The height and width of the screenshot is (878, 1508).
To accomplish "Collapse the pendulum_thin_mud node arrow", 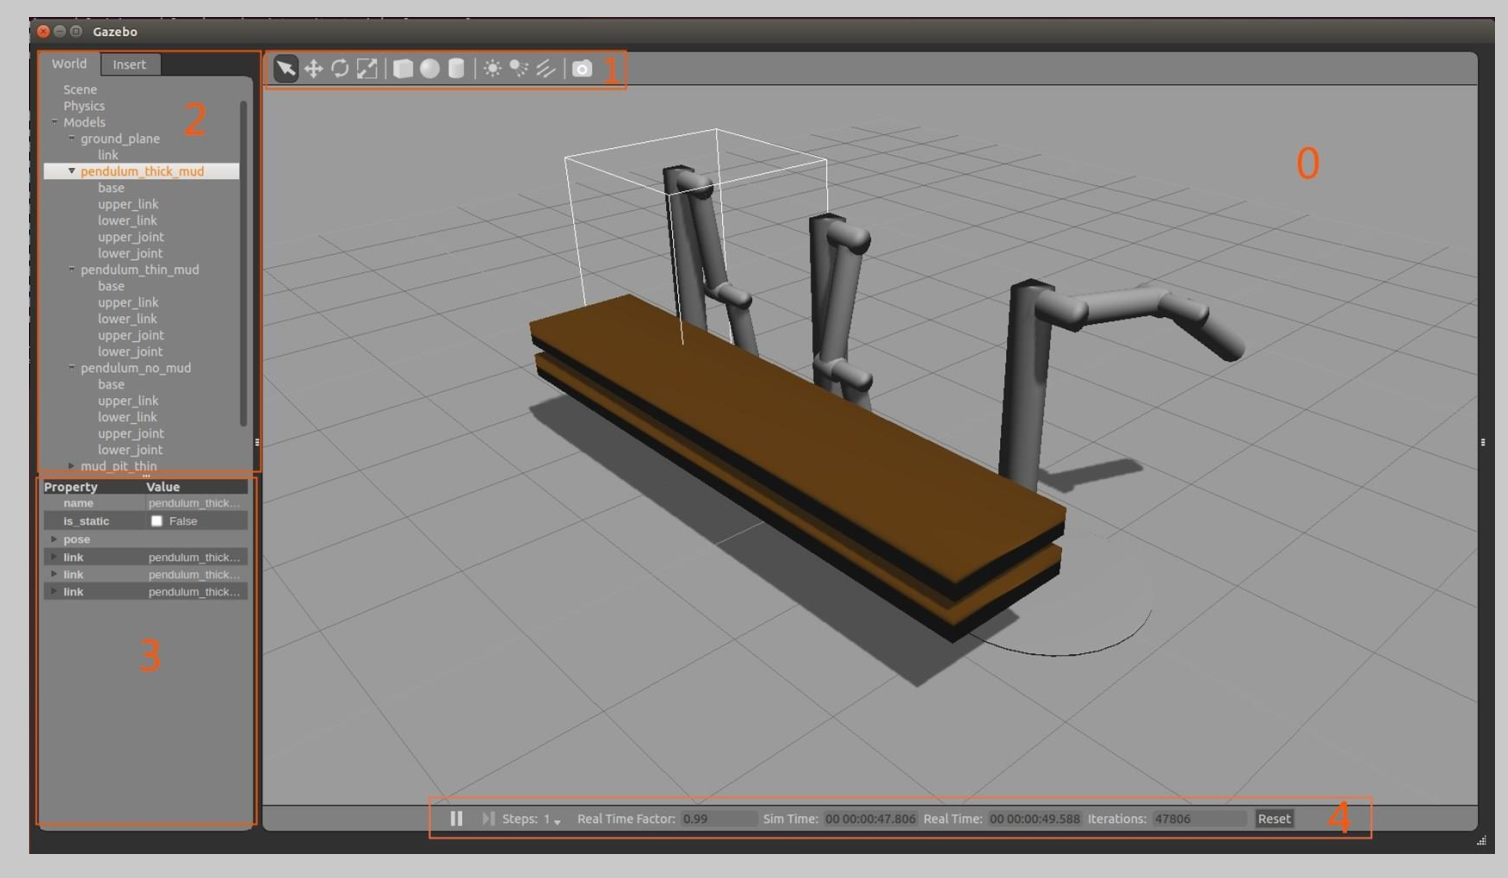I will pos(72,269).
